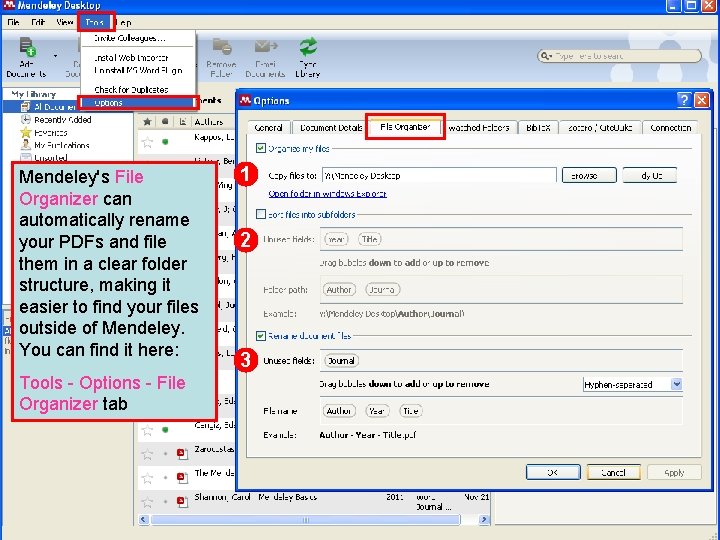Choose Invite Colleagues from Tools menu

(x=129, y=38)
